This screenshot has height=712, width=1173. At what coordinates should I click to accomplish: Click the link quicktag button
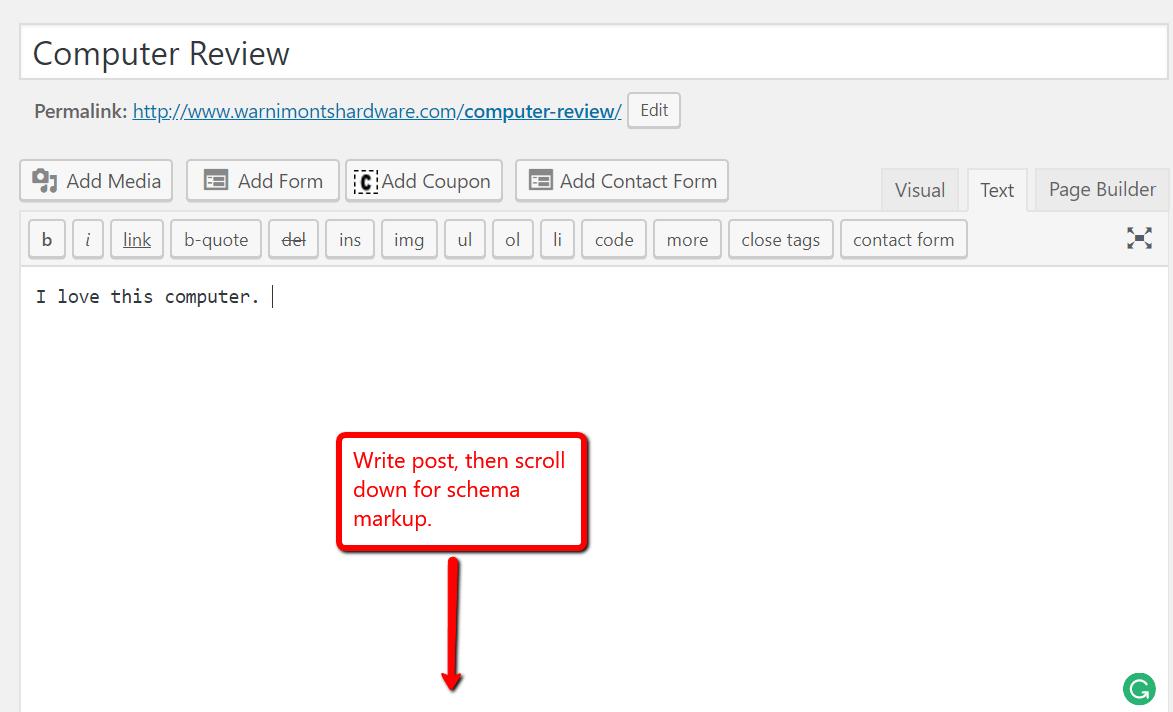coord(137,239)
